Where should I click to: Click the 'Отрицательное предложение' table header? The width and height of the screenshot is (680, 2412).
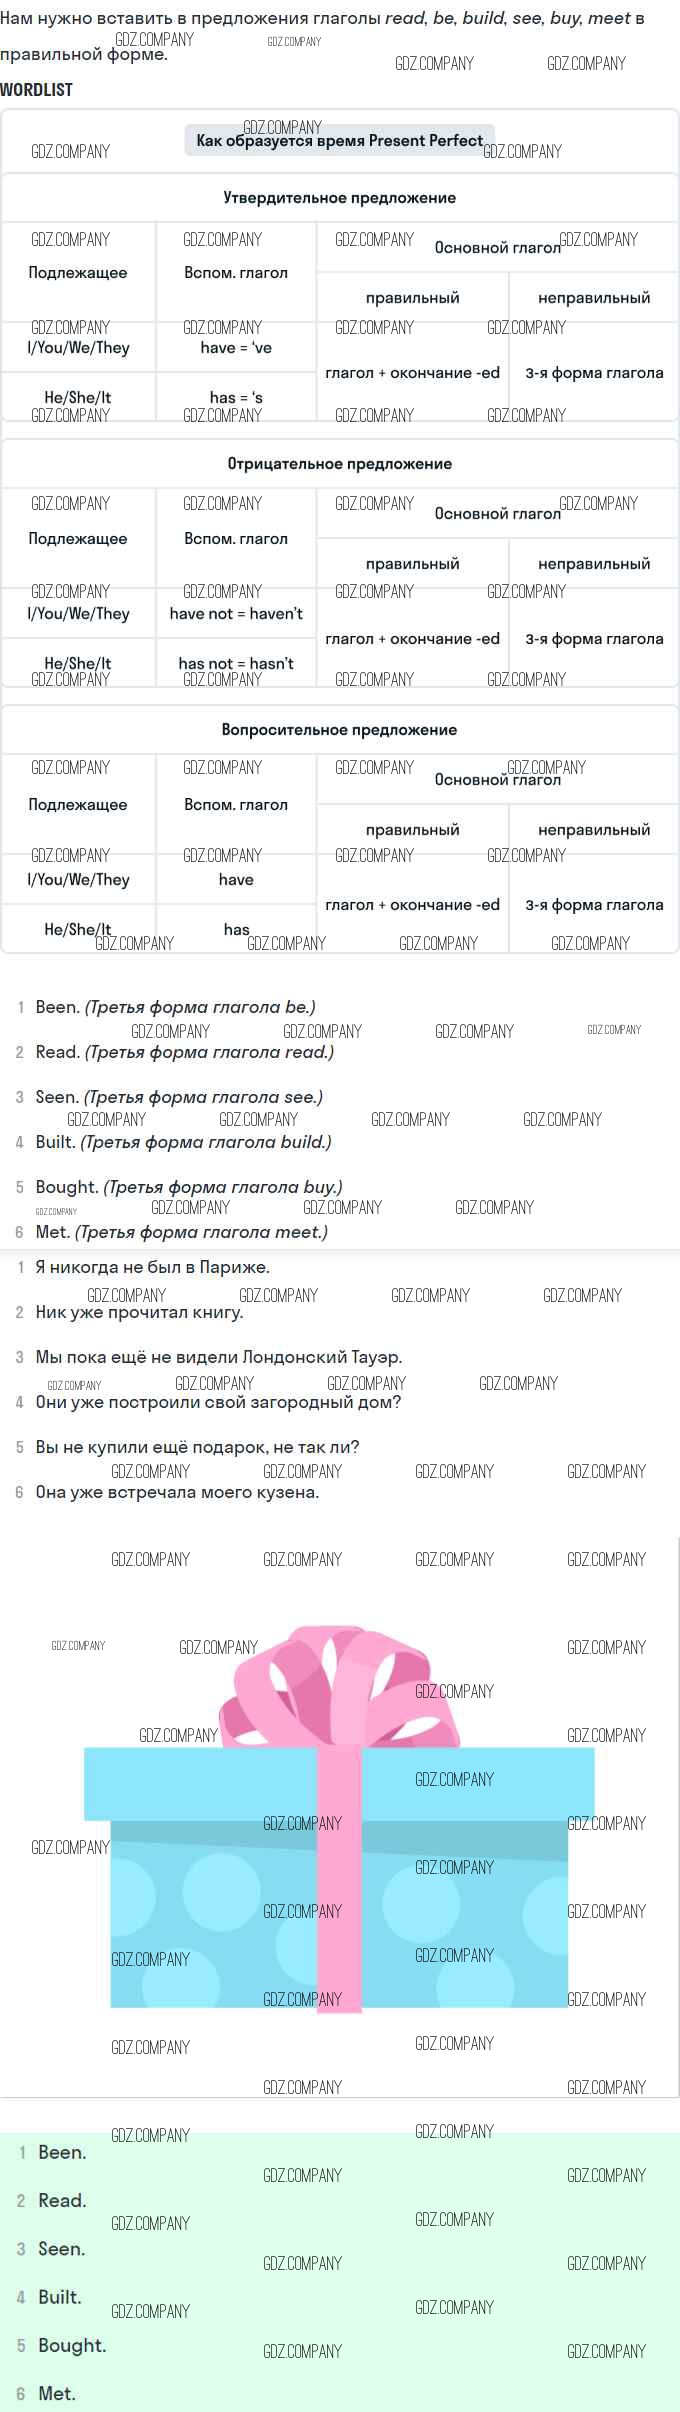coord(339,464)
